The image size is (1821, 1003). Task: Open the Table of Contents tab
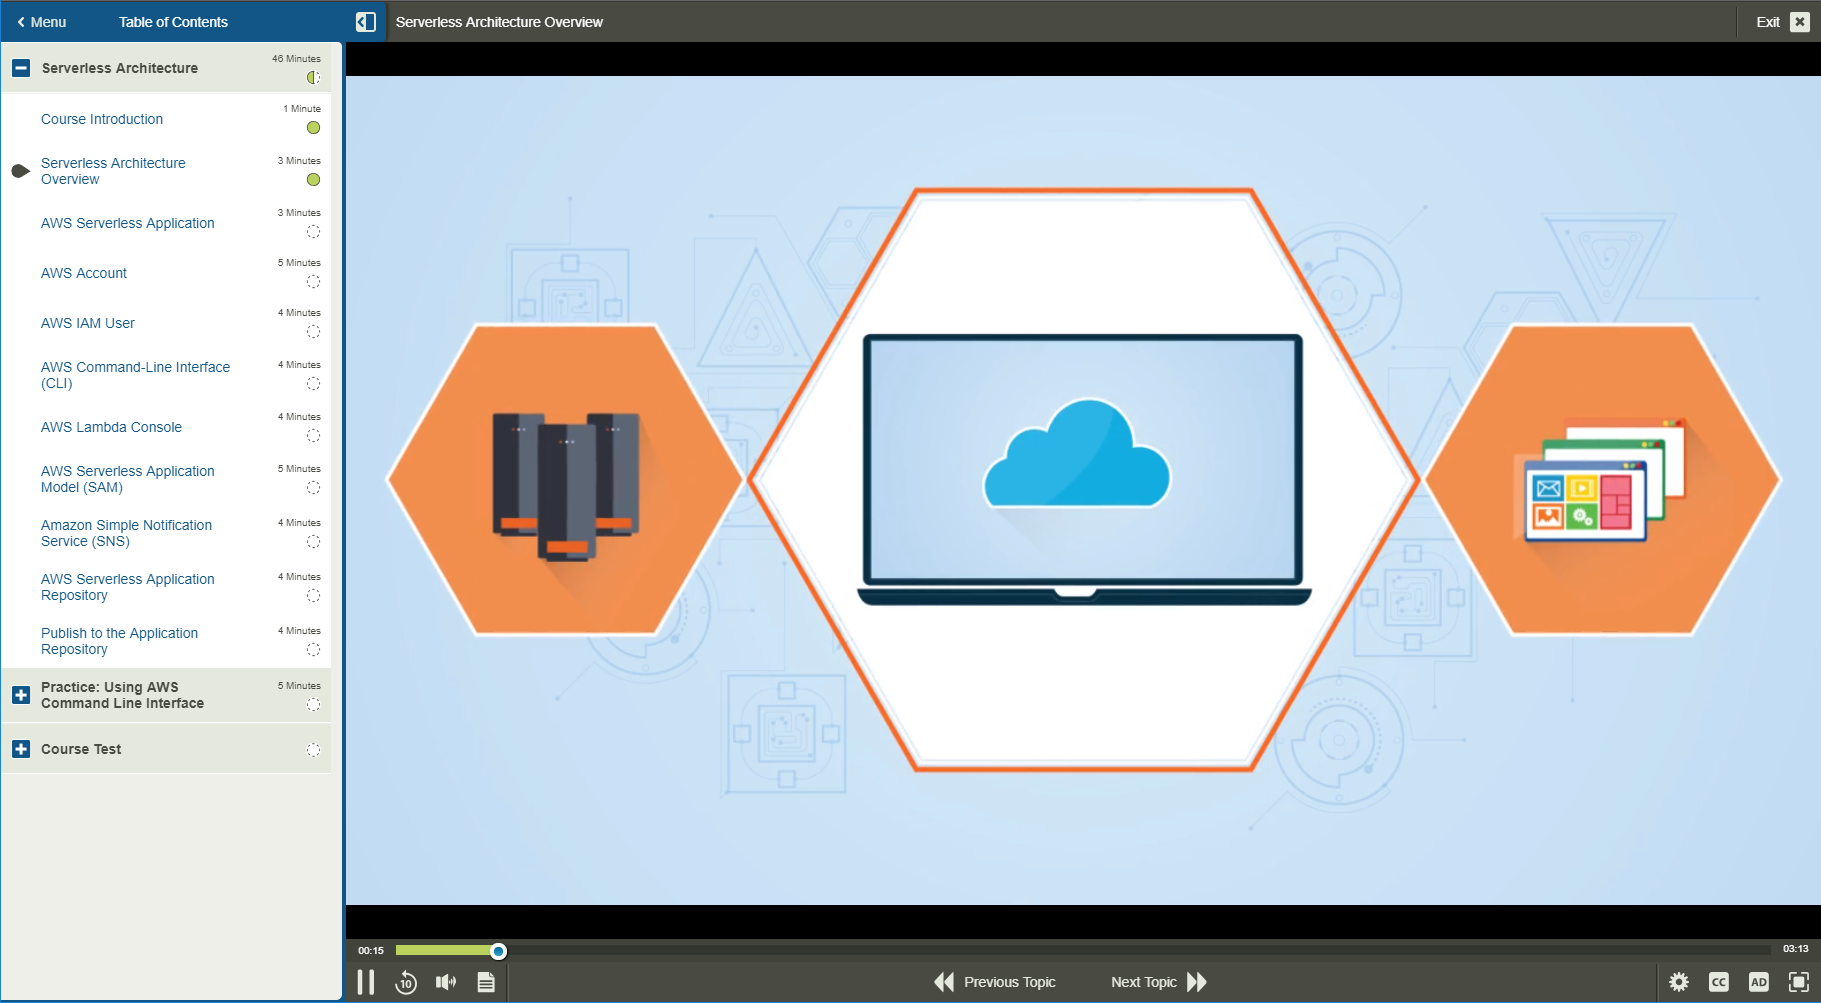[173, 21]
